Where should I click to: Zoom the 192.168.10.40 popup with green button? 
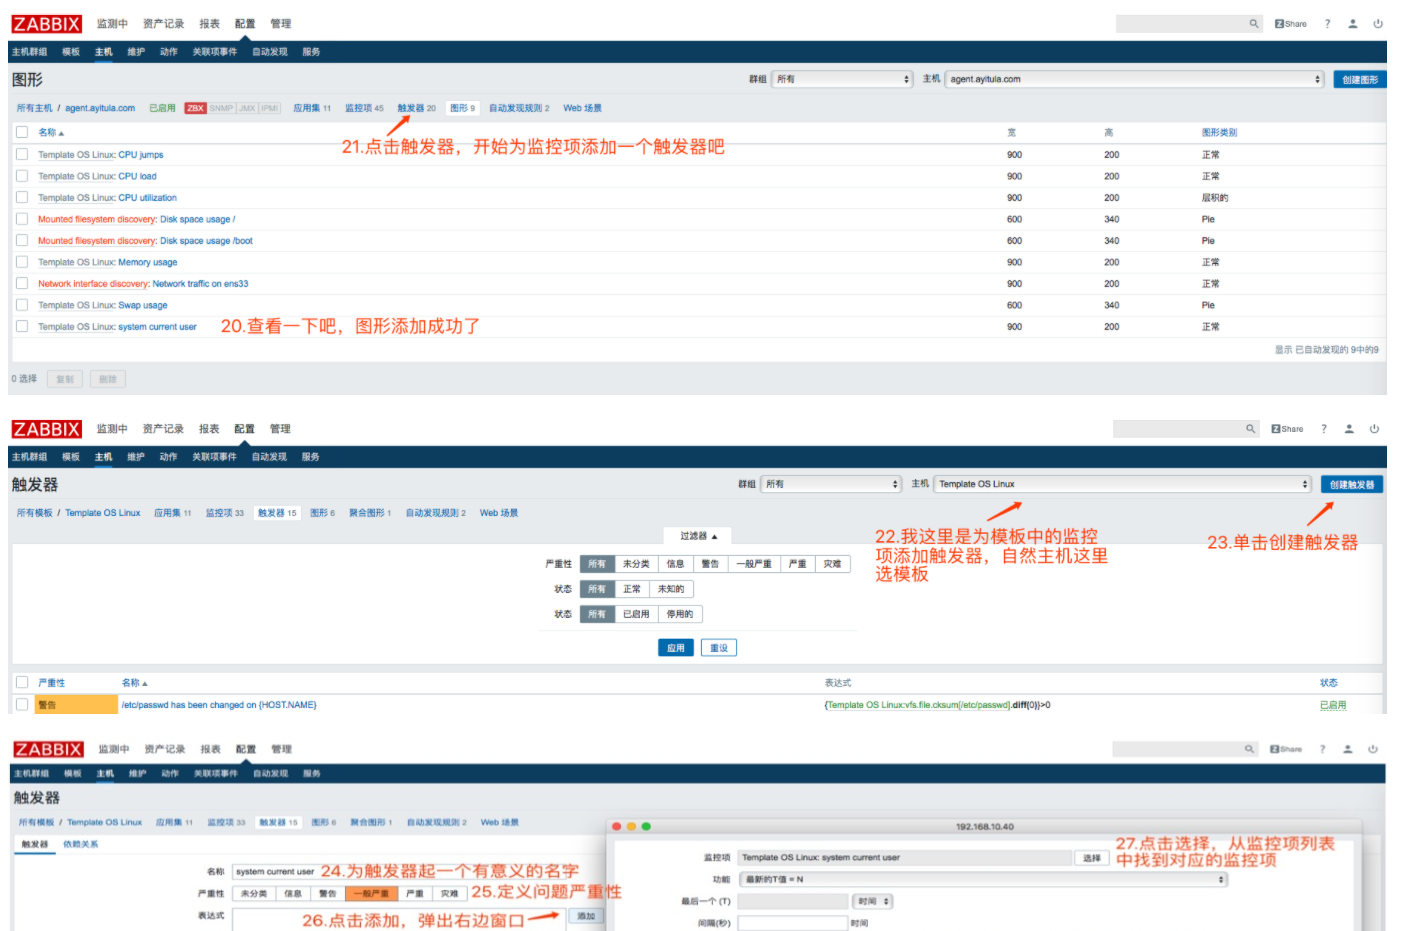[x=646, y=826]
